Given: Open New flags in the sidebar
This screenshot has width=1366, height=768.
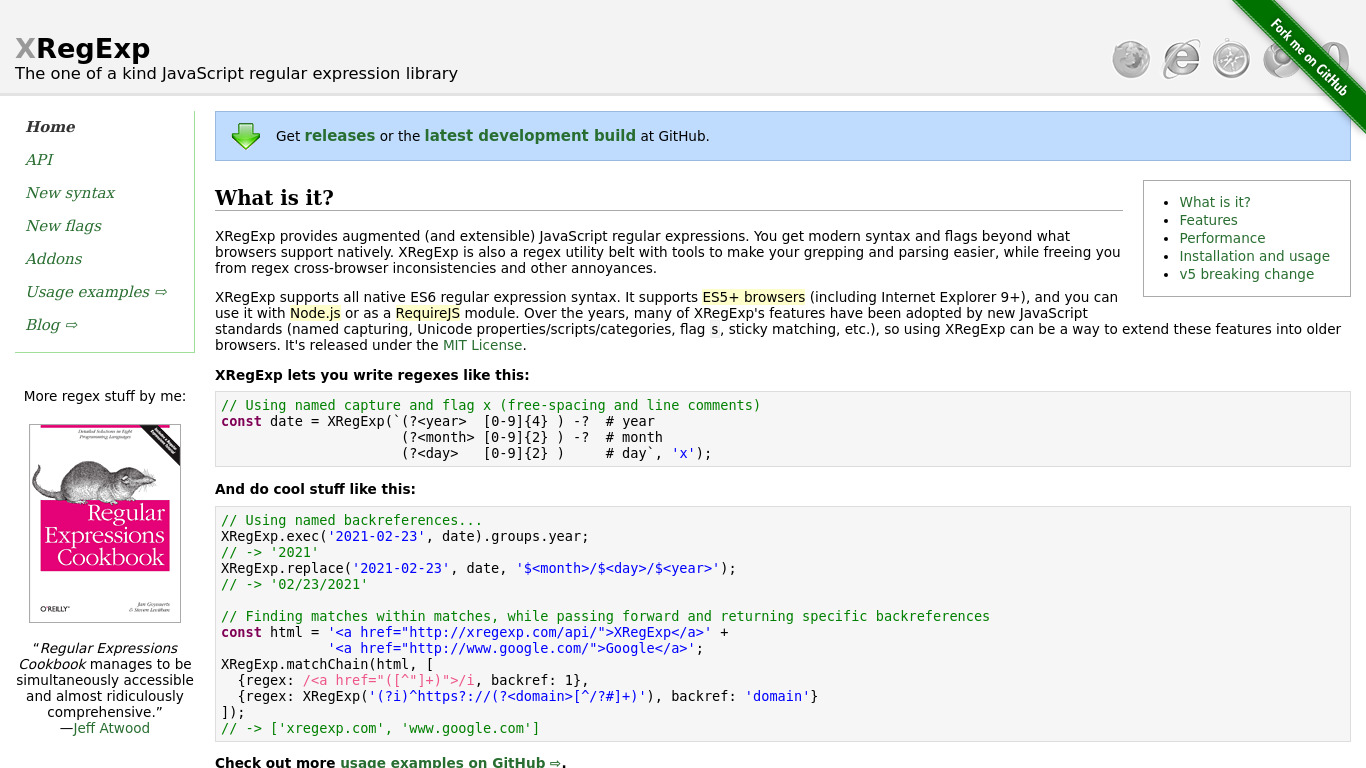Looking at the screenshot, I should [64, 226].
